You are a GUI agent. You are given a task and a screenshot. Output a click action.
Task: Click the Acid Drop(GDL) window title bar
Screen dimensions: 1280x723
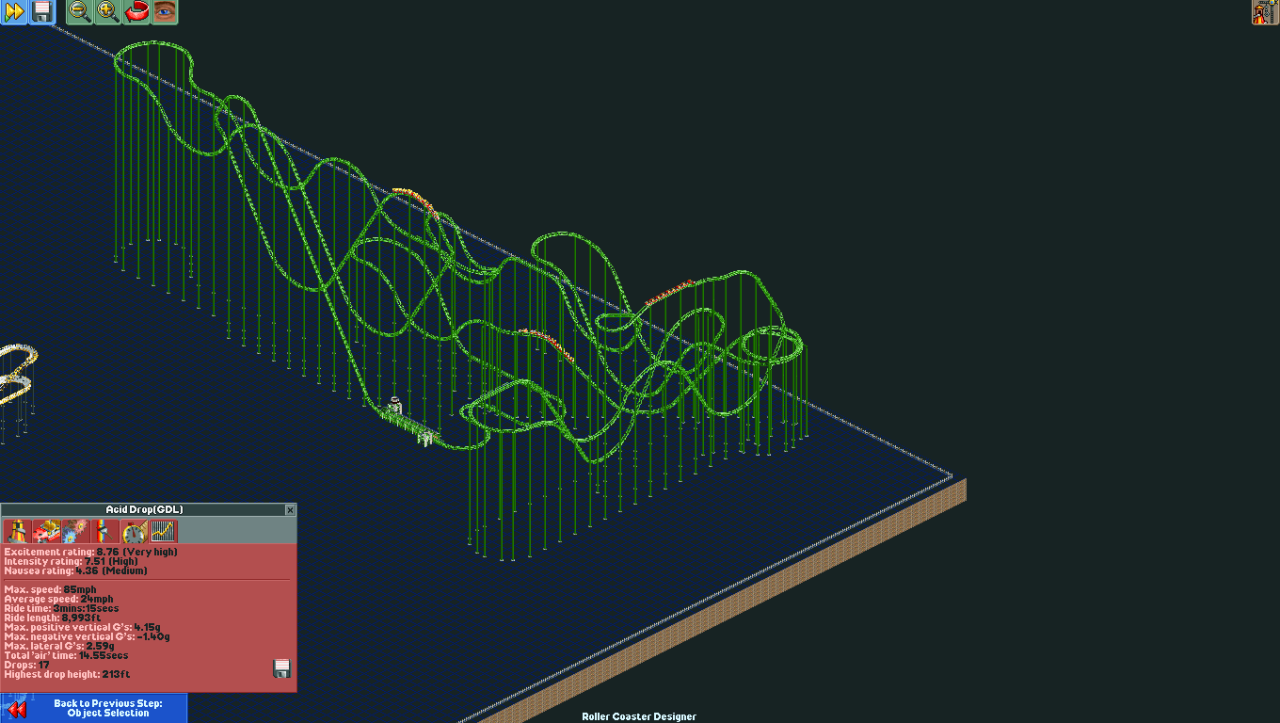[x=144, y=510]
